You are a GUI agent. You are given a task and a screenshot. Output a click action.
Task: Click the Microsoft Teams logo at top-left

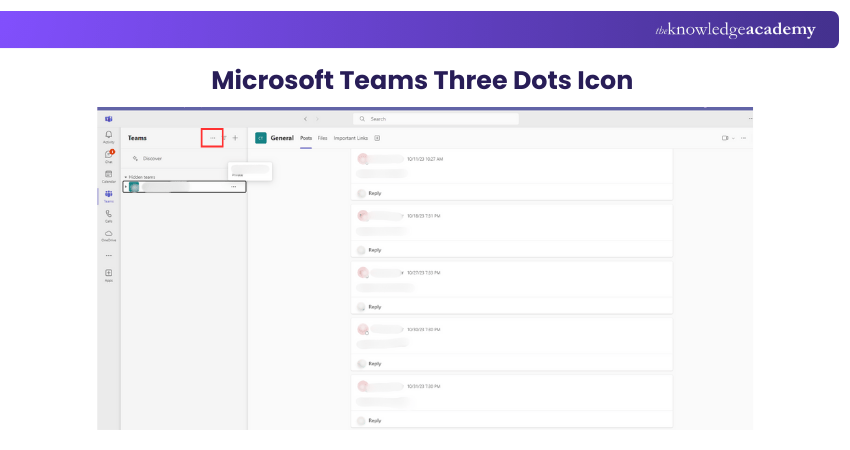click(108, 119)
